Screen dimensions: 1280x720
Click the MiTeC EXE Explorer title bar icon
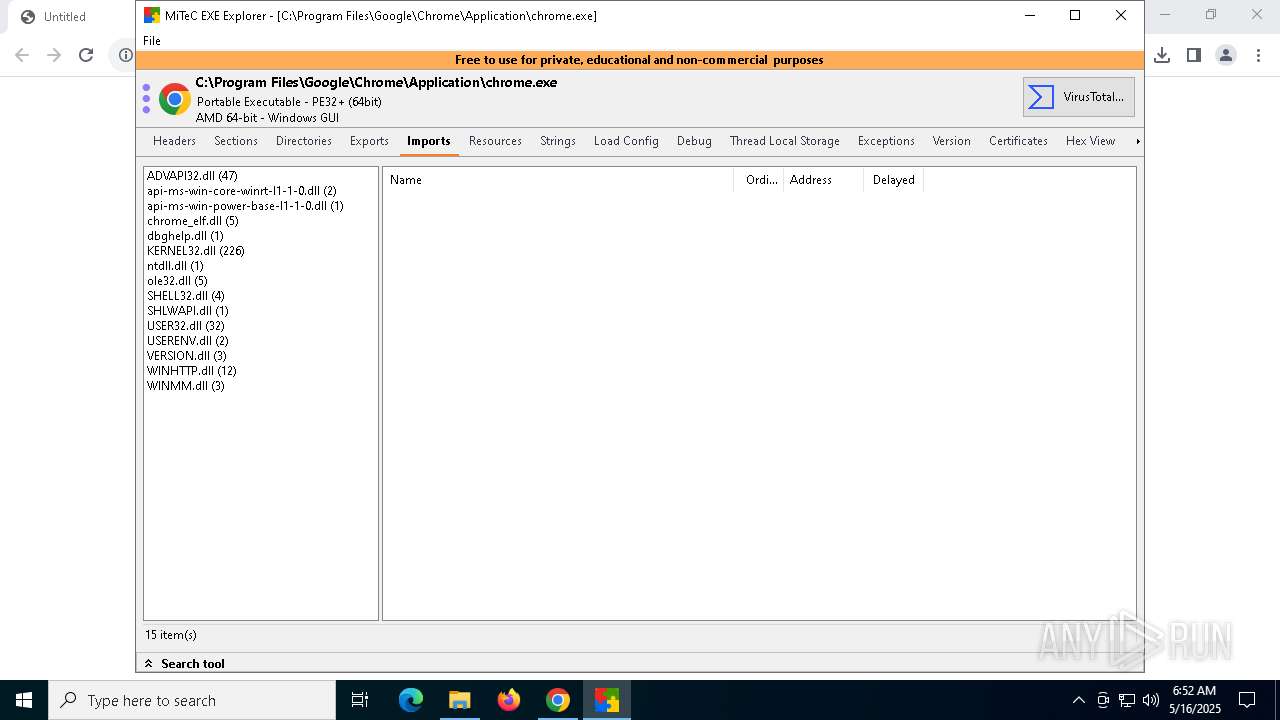pyautogui.click(x=151, y=16)
